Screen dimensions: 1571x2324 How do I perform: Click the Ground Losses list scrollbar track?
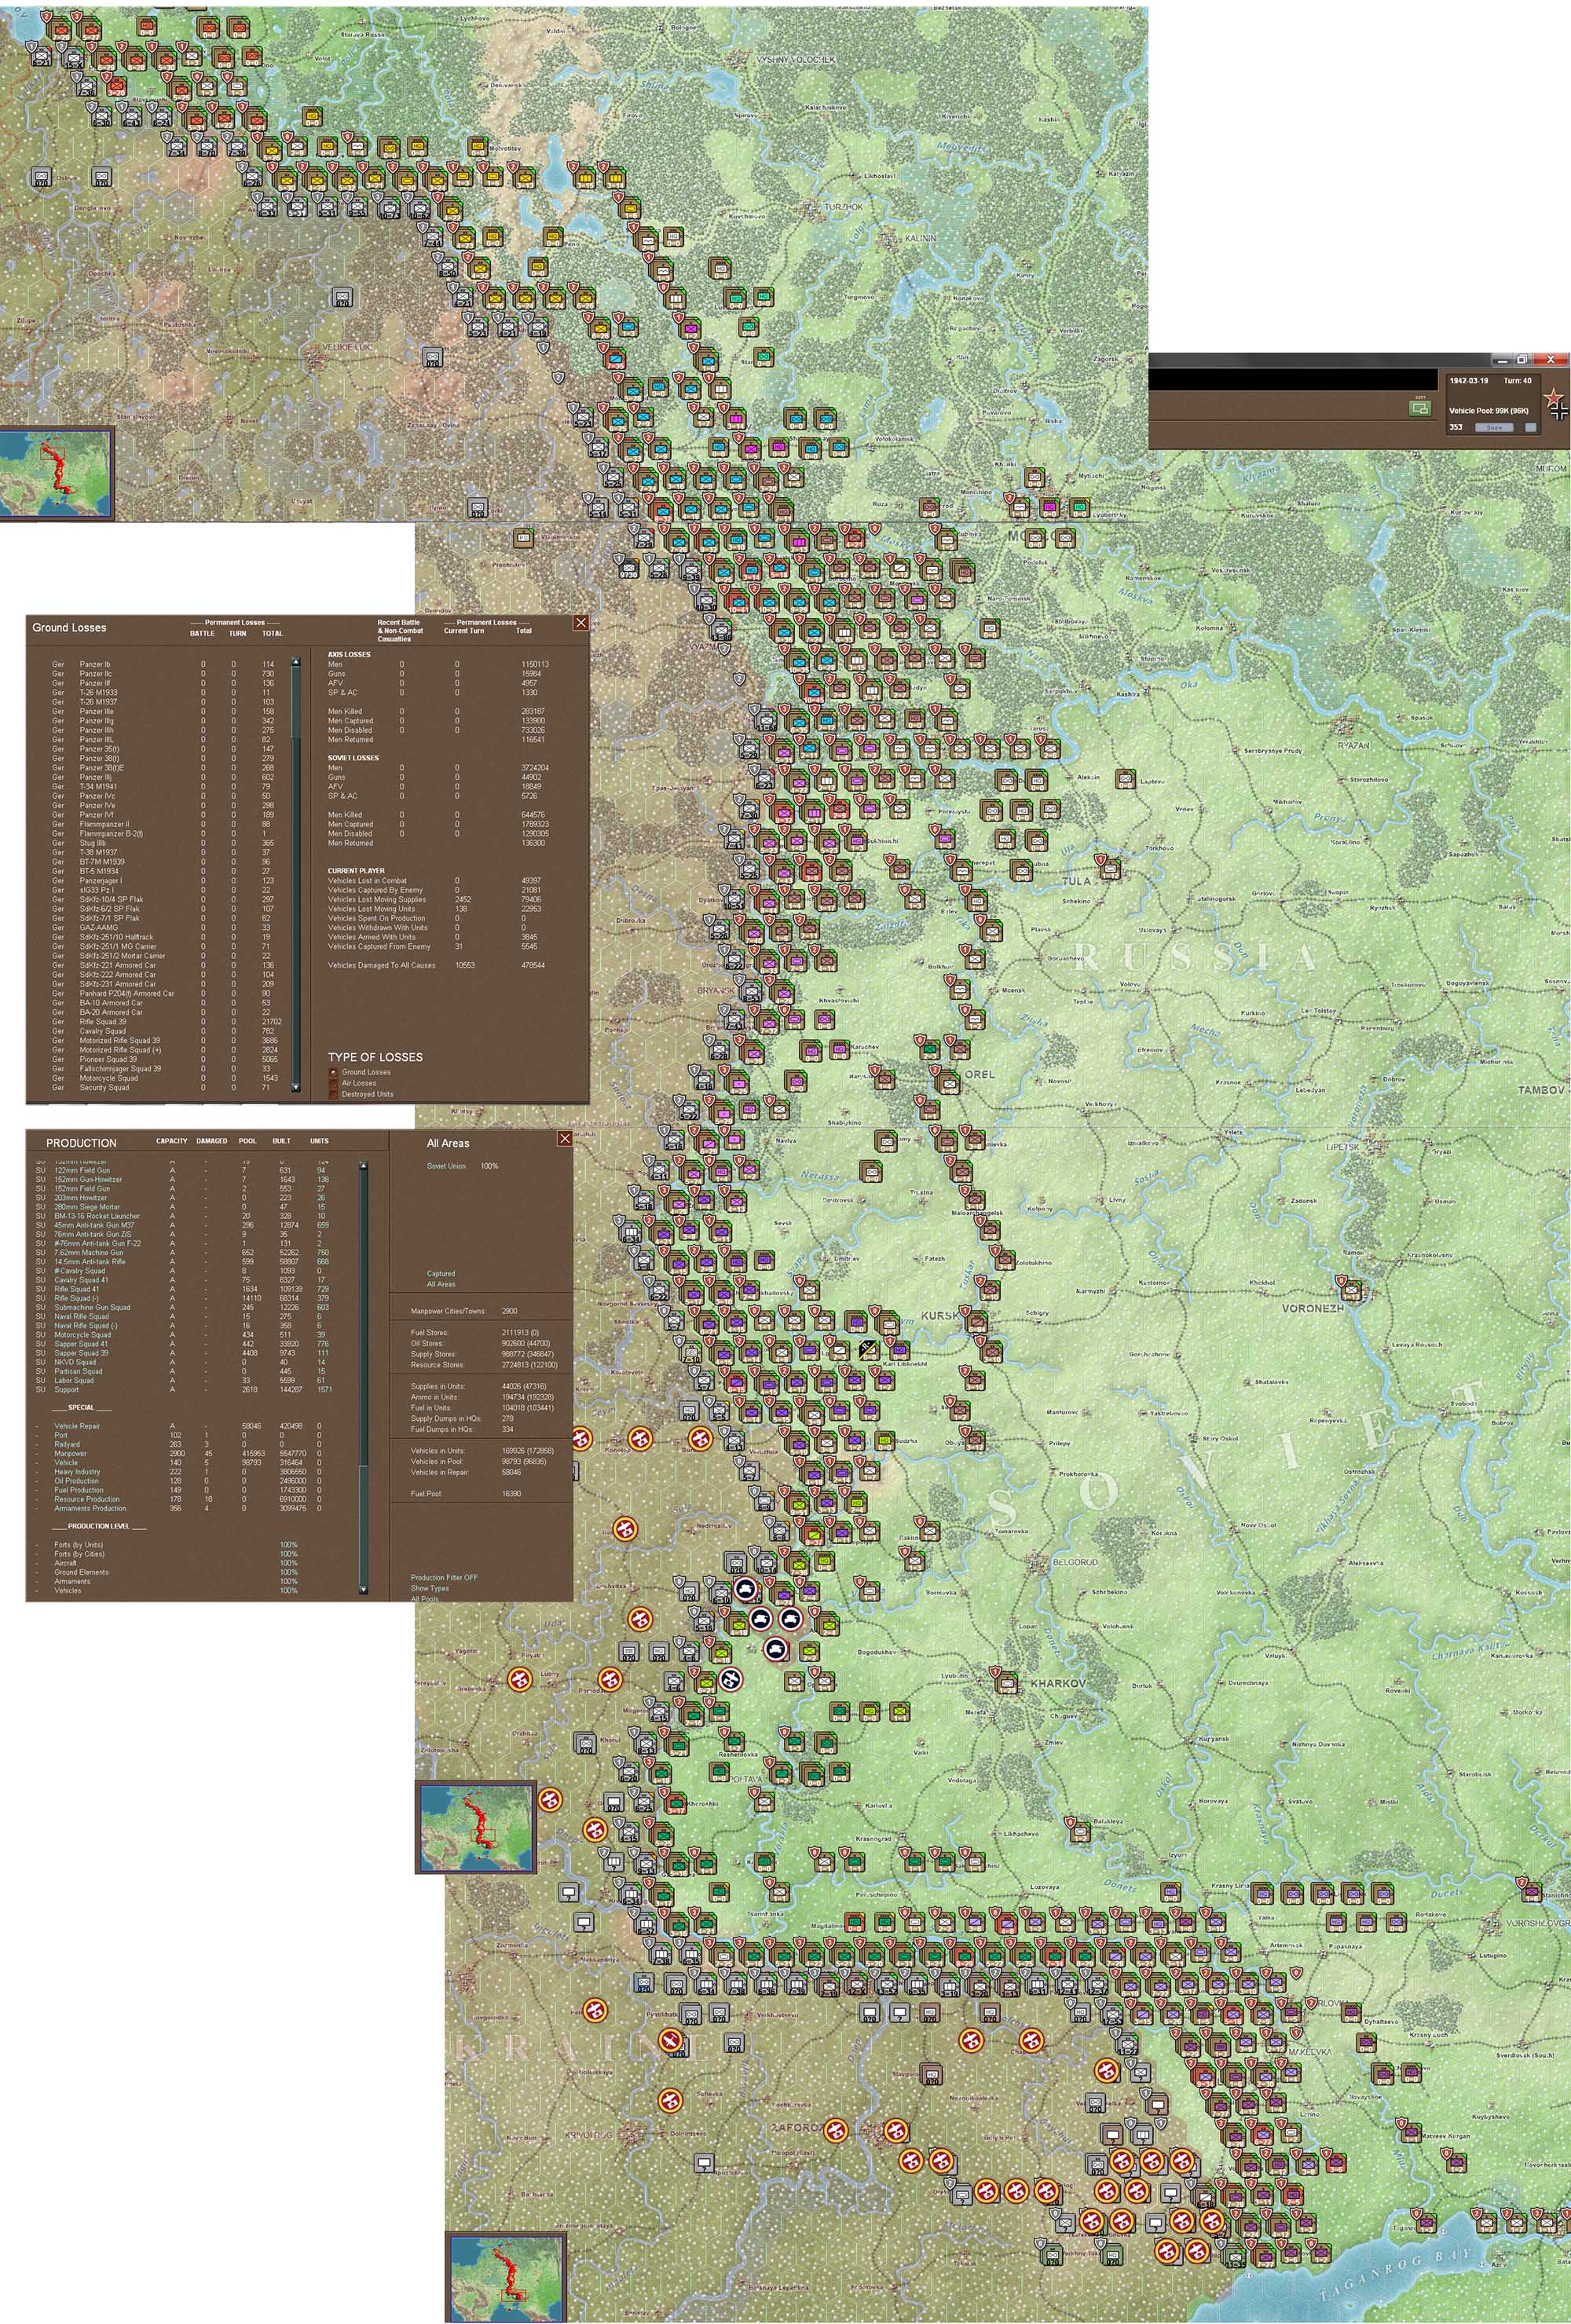pyautogui.click(x=295, y=875)
